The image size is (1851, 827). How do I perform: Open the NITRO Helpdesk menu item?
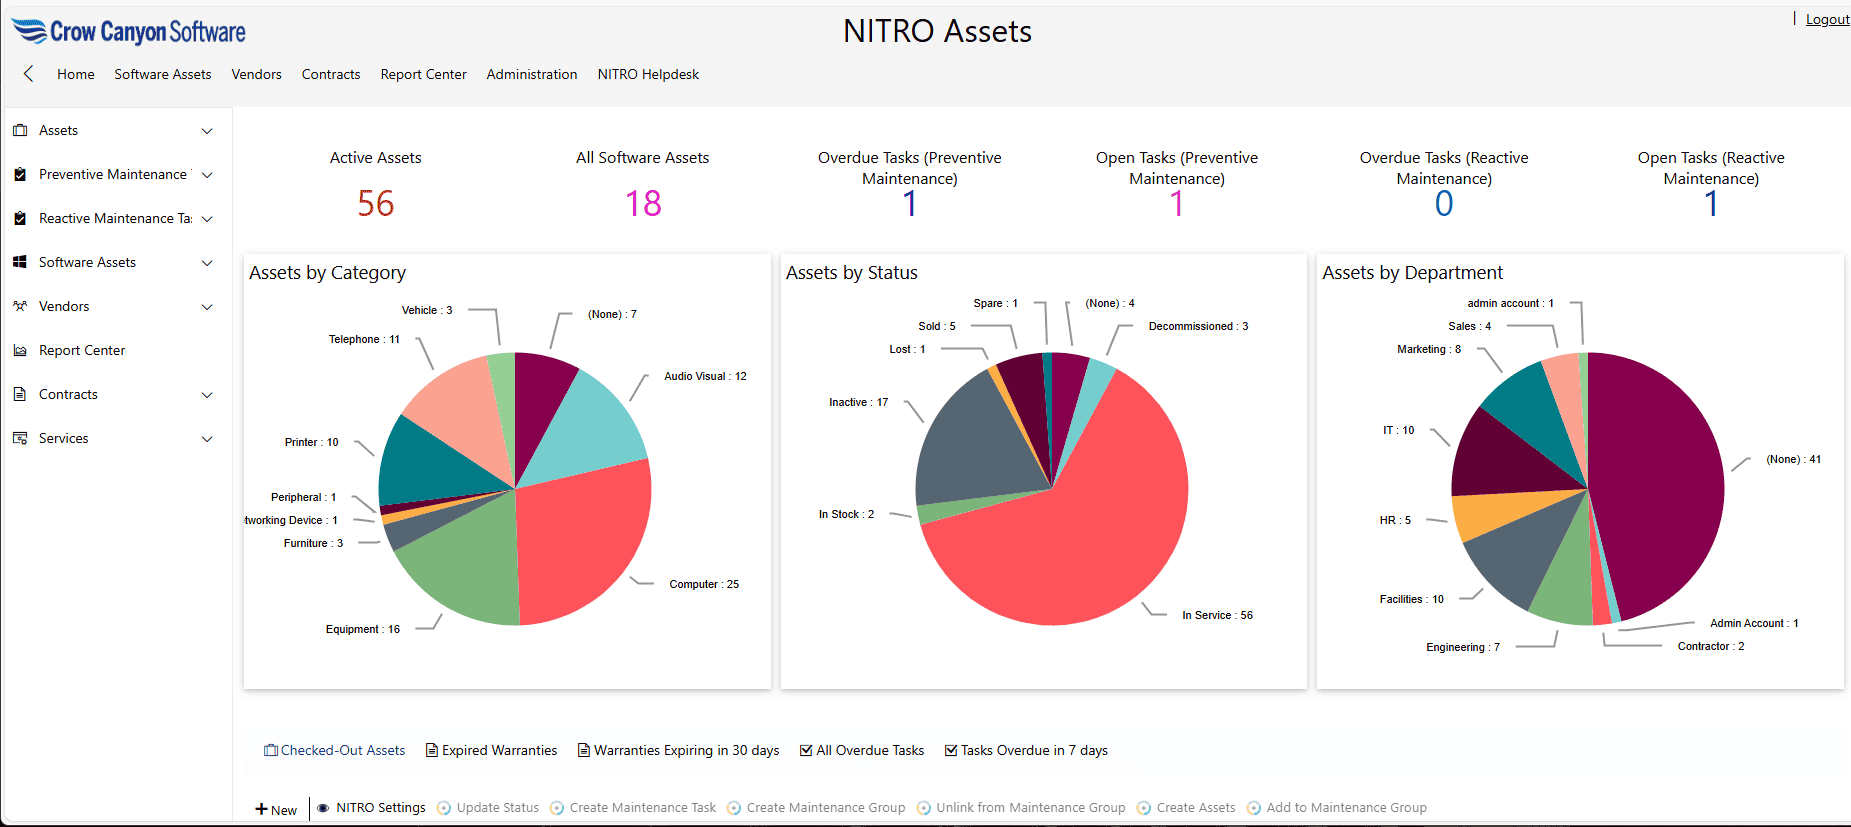tap(648, 74)
